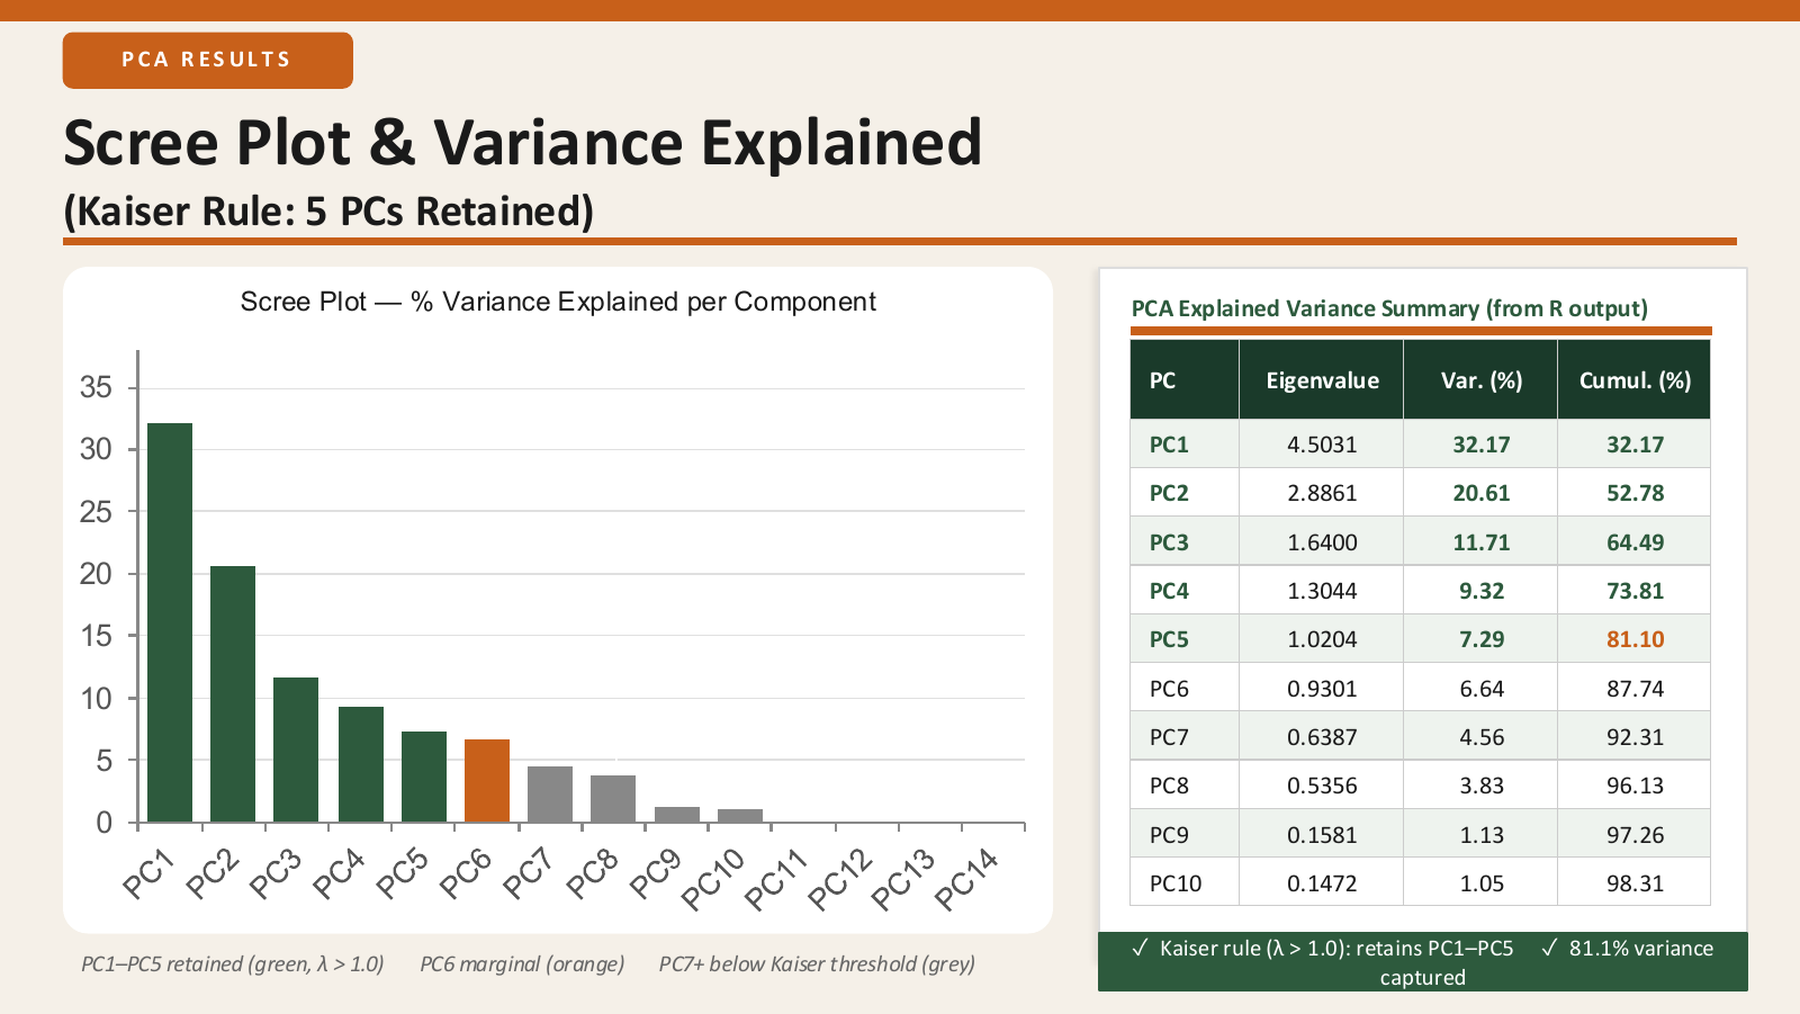
Task: Click the PC11 axis label
Action: 777,880
